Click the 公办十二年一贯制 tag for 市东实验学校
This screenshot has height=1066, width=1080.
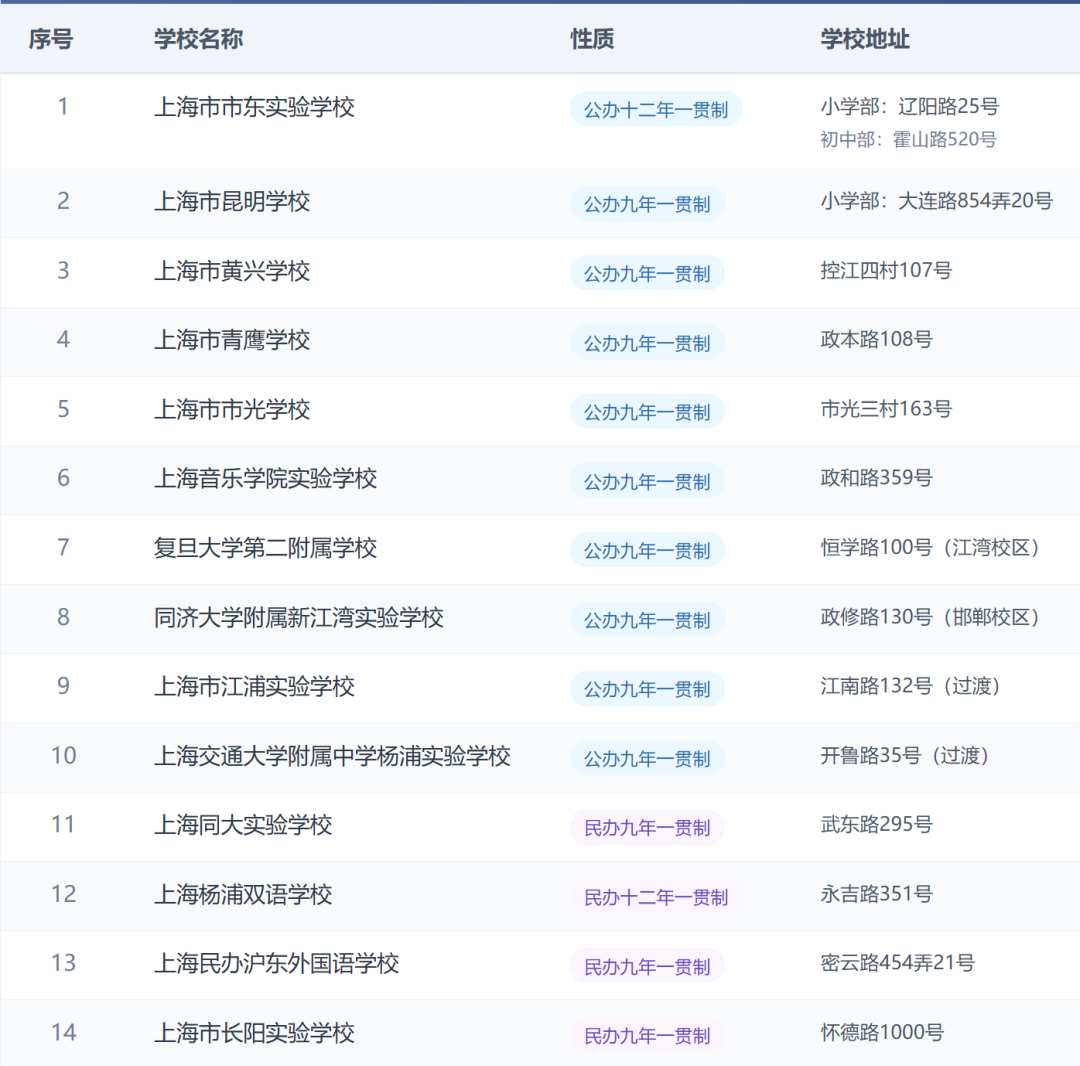tap(656, 109)
